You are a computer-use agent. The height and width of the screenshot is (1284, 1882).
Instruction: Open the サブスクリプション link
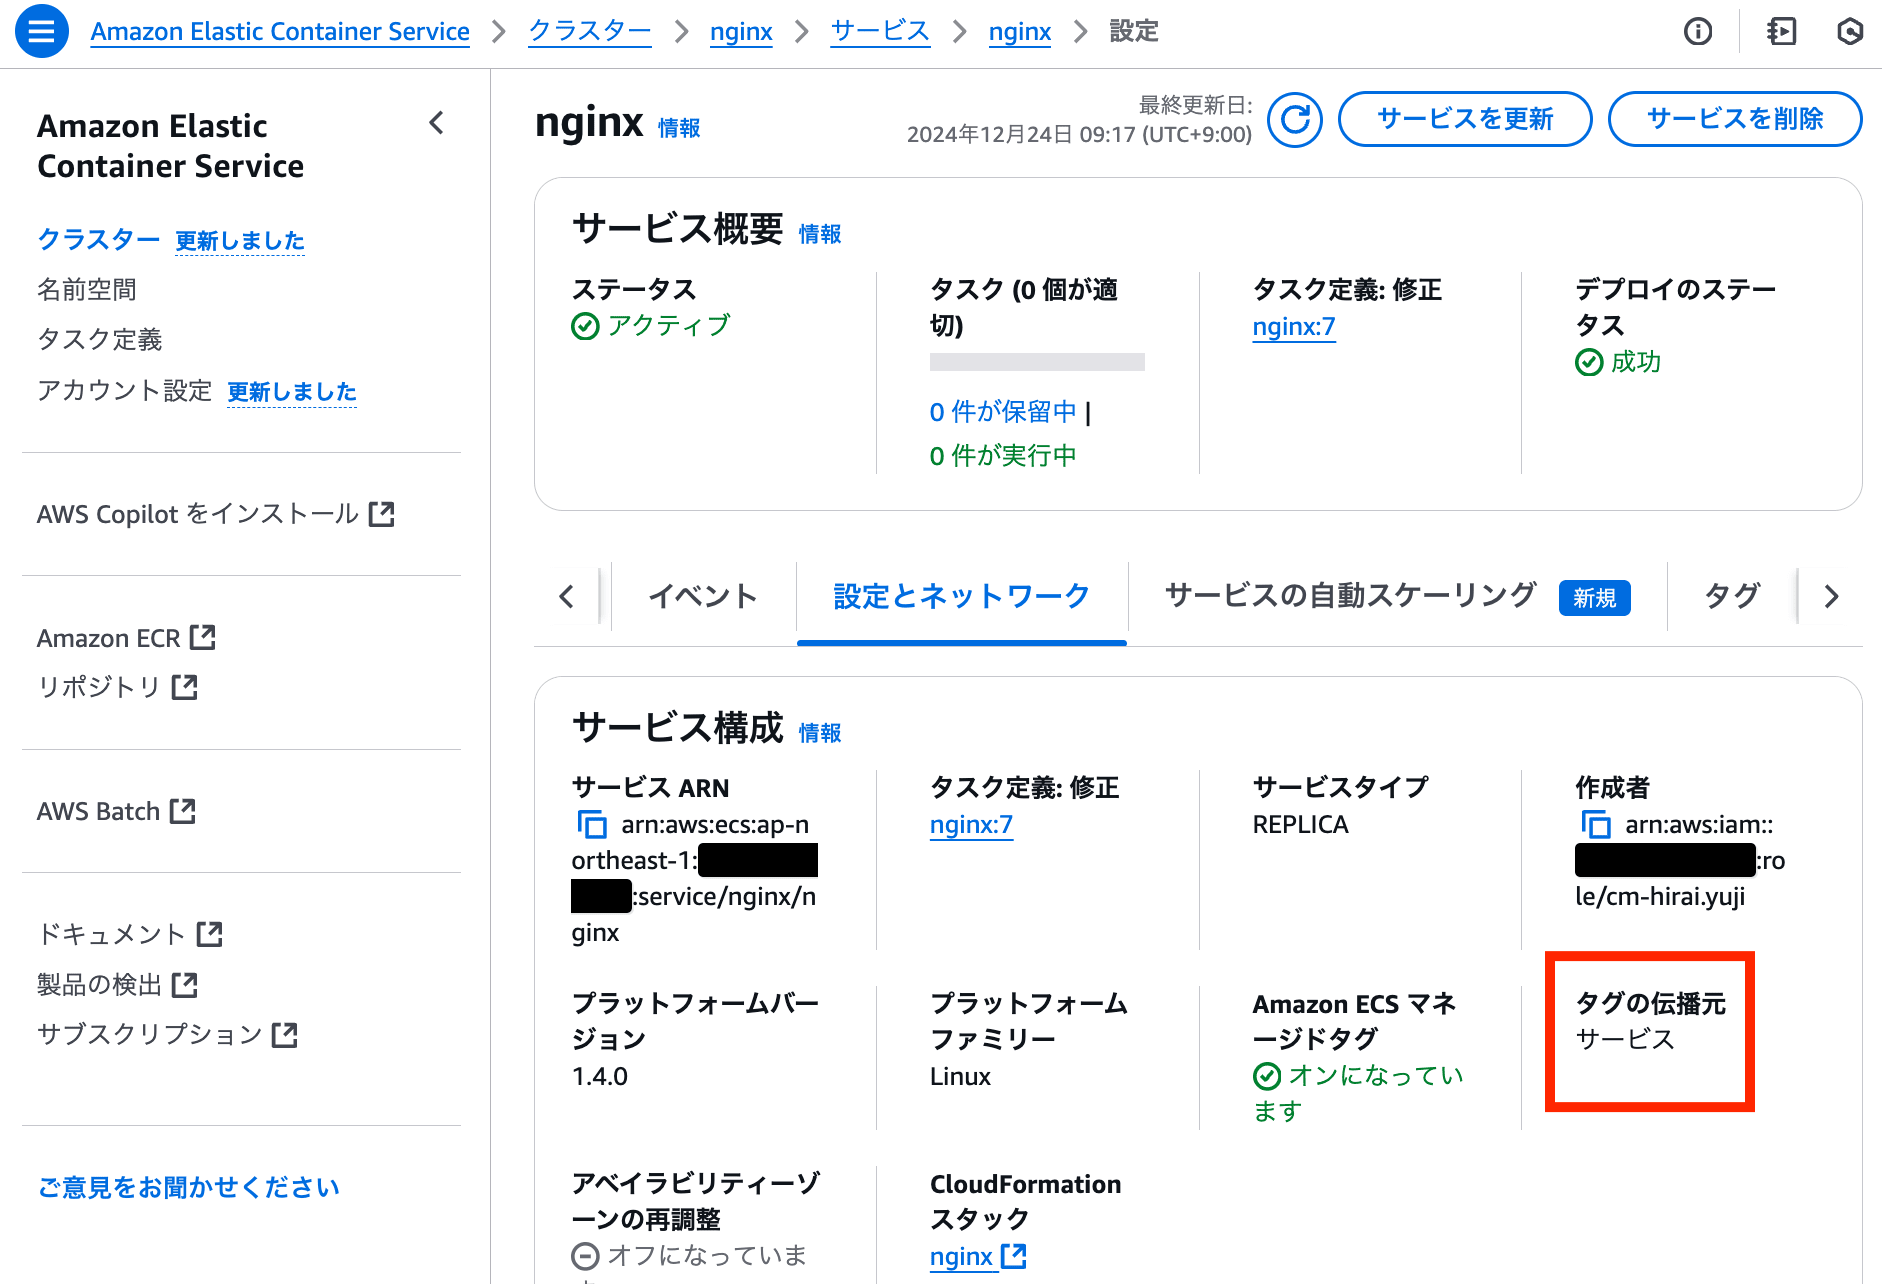(x=167, y=1034)
